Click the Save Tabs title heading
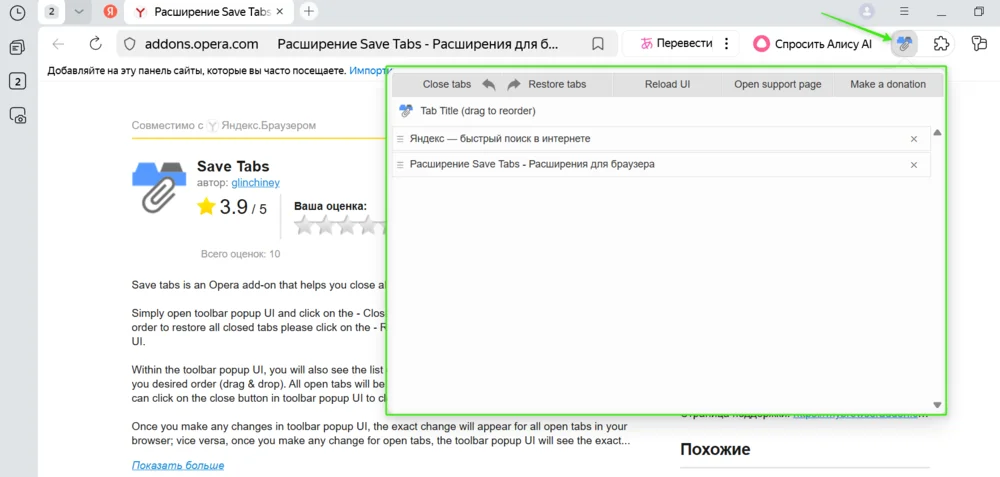Screen dimensions: 1000x477 pos(233,166)
